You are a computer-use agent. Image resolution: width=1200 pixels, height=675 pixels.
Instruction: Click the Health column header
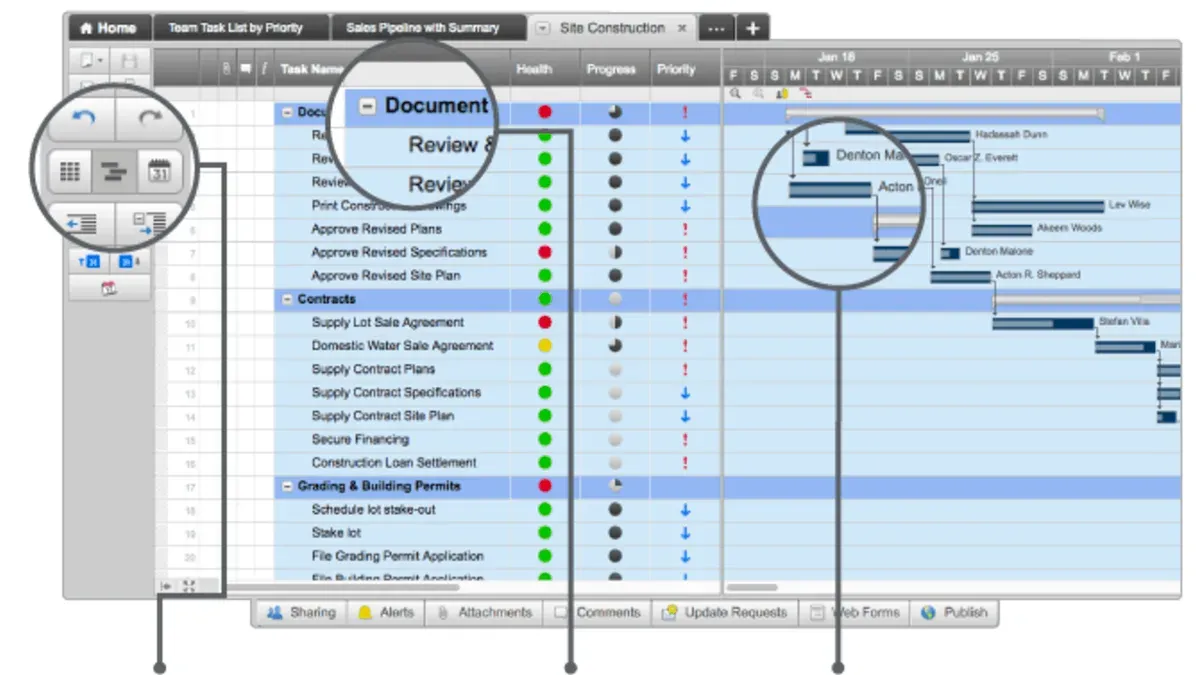tap(545, 69)
